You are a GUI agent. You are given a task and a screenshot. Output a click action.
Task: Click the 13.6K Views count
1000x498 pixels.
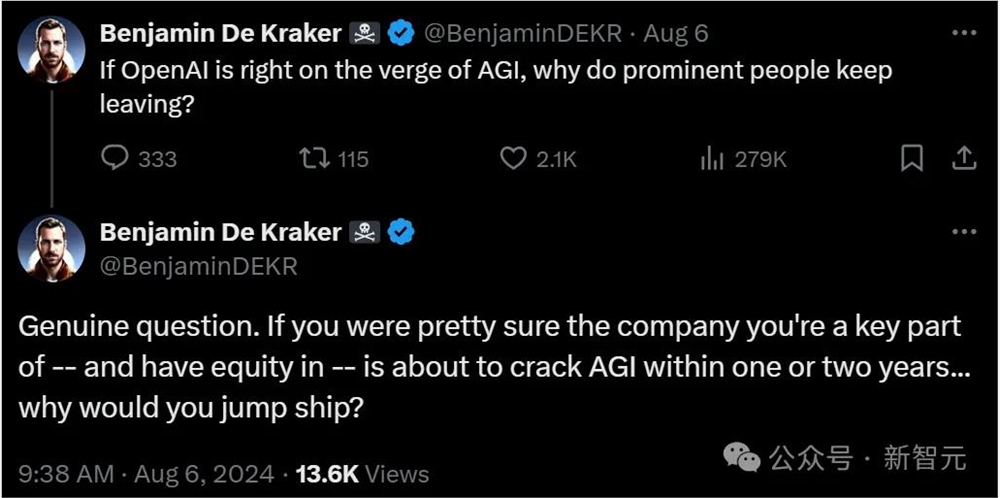point(364,473)
